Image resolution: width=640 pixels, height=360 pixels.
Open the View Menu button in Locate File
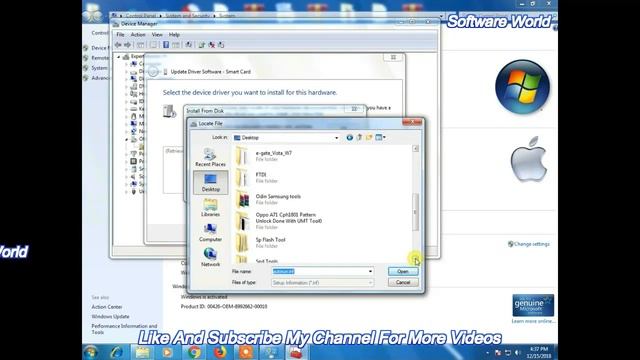[380, 138]
